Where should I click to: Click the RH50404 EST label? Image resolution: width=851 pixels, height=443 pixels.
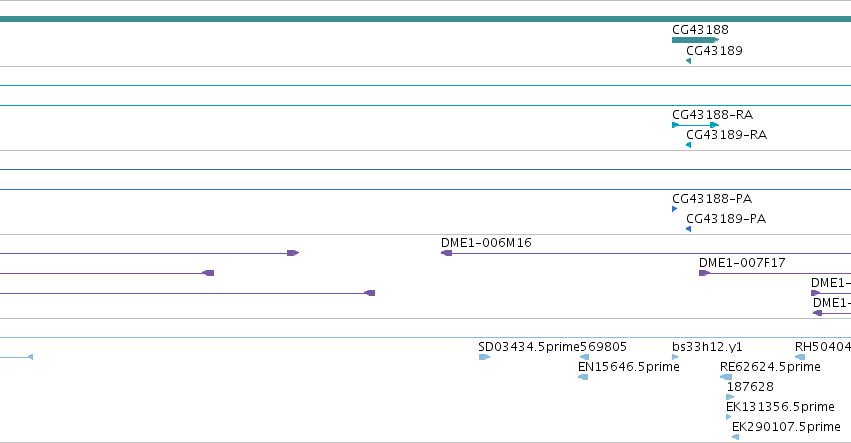coord(823,347)
